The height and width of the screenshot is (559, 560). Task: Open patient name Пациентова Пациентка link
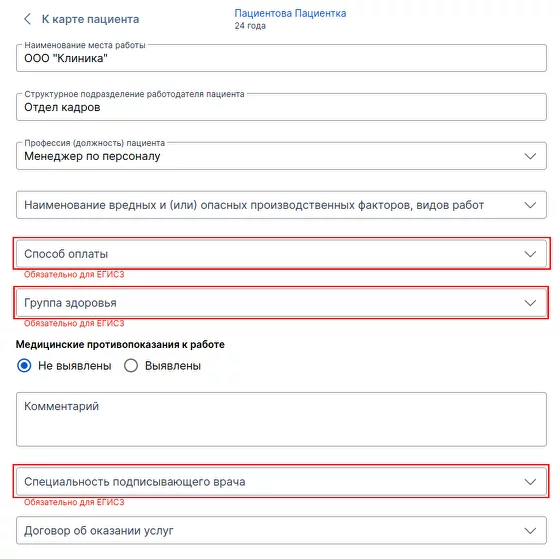tap(290, 13)
